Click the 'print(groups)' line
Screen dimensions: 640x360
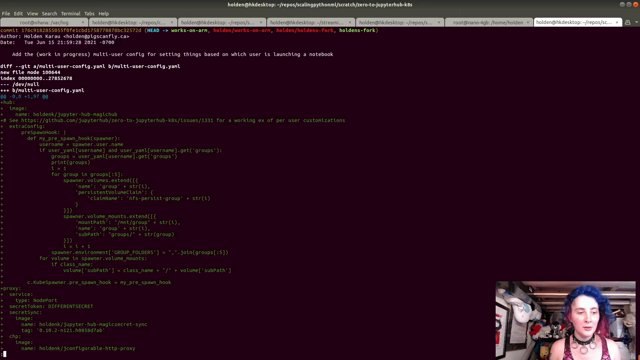click(71, 162)
